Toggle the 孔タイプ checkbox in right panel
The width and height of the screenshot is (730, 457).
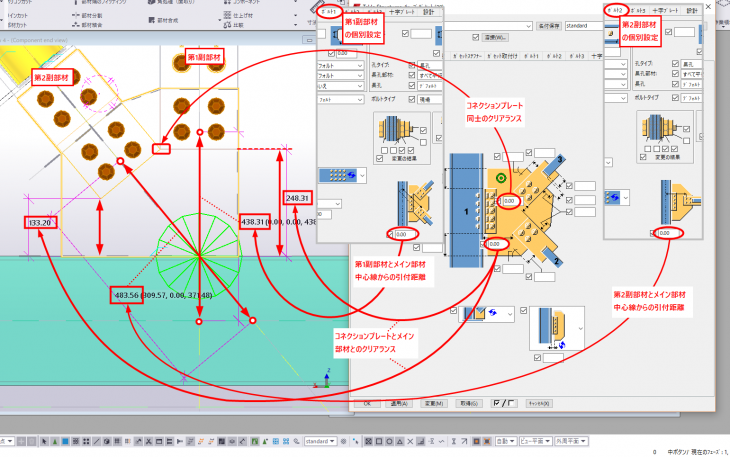675,63
